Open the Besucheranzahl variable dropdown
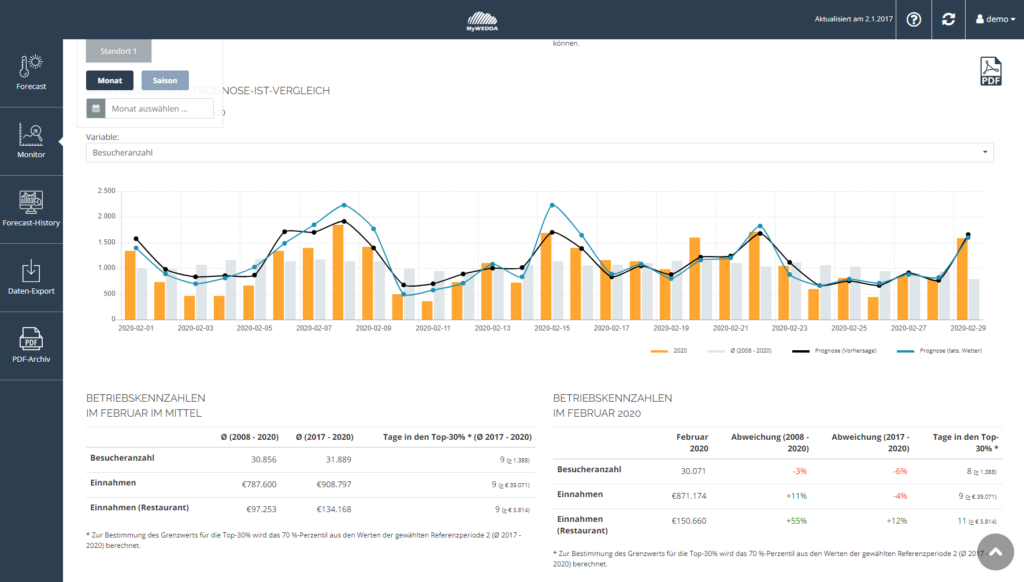 click(540, 153)
